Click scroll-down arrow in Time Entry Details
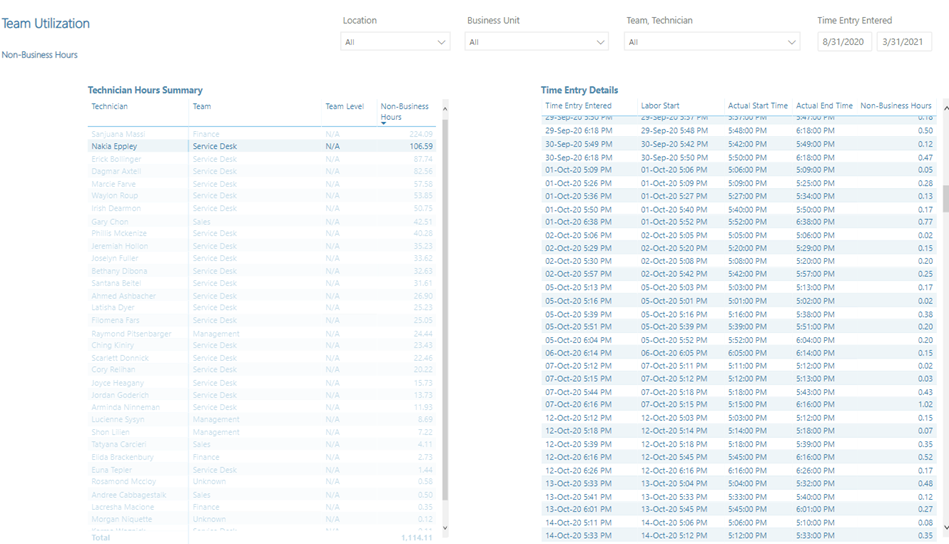Viewport: 949px width, 544px height. (x=945, y=527)
